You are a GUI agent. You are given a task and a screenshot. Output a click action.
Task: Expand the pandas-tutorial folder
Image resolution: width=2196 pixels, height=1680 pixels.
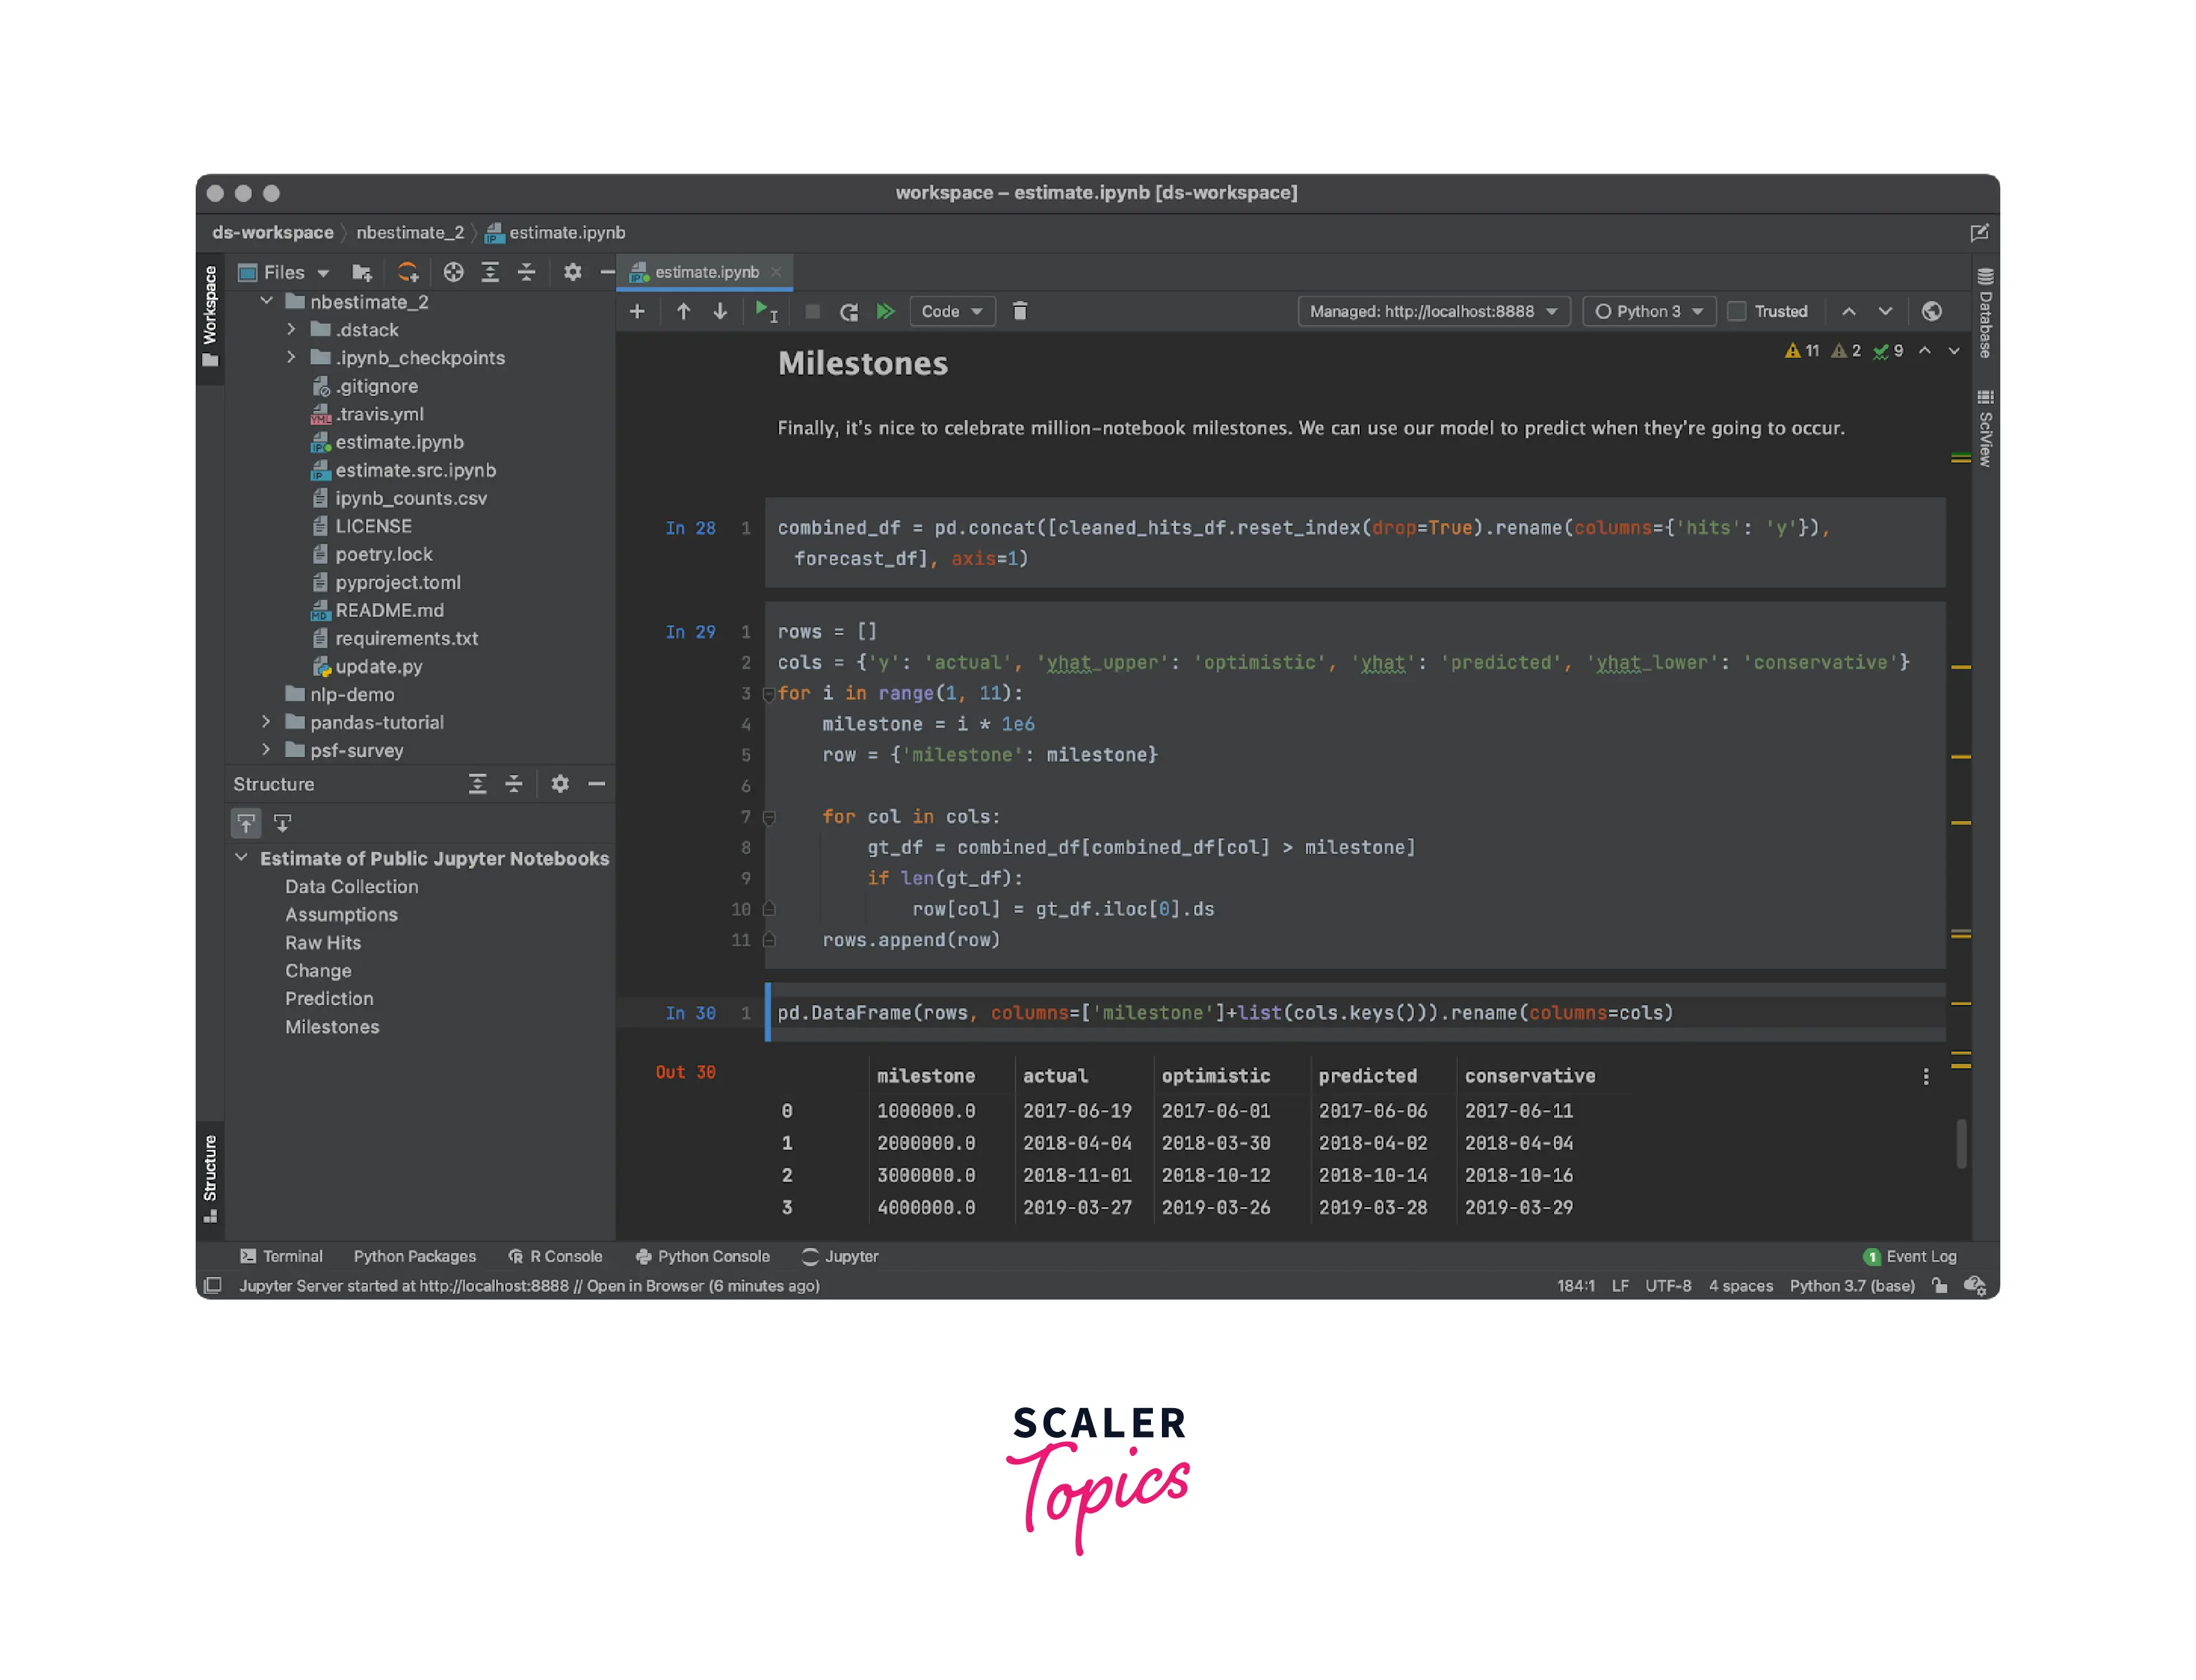(x=266, y=721)
